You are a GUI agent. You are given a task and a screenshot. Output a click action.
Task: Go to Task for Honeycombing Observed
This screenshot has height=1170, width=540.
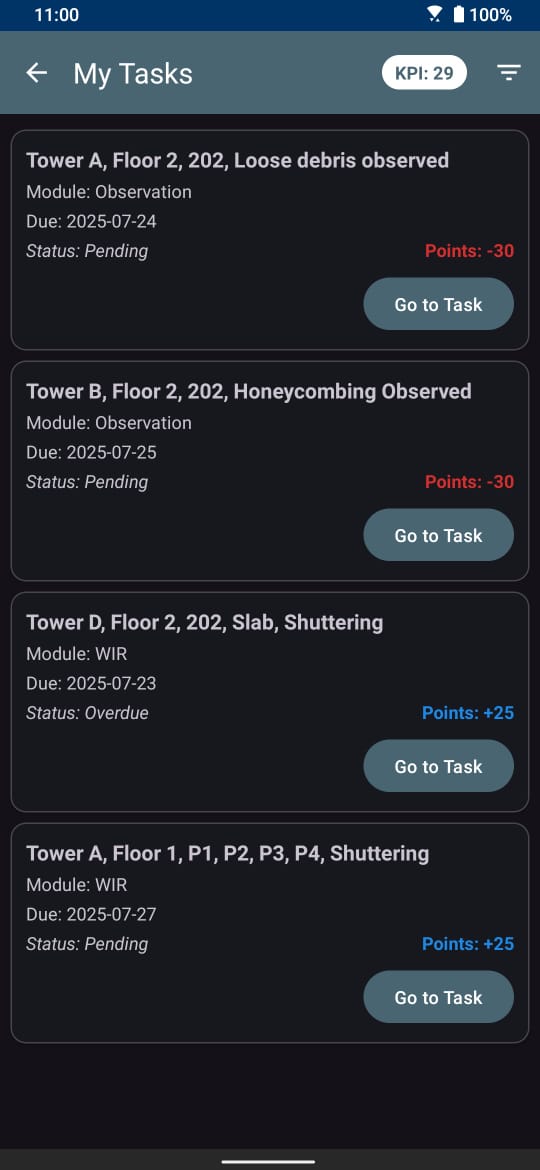pos(439,535)
